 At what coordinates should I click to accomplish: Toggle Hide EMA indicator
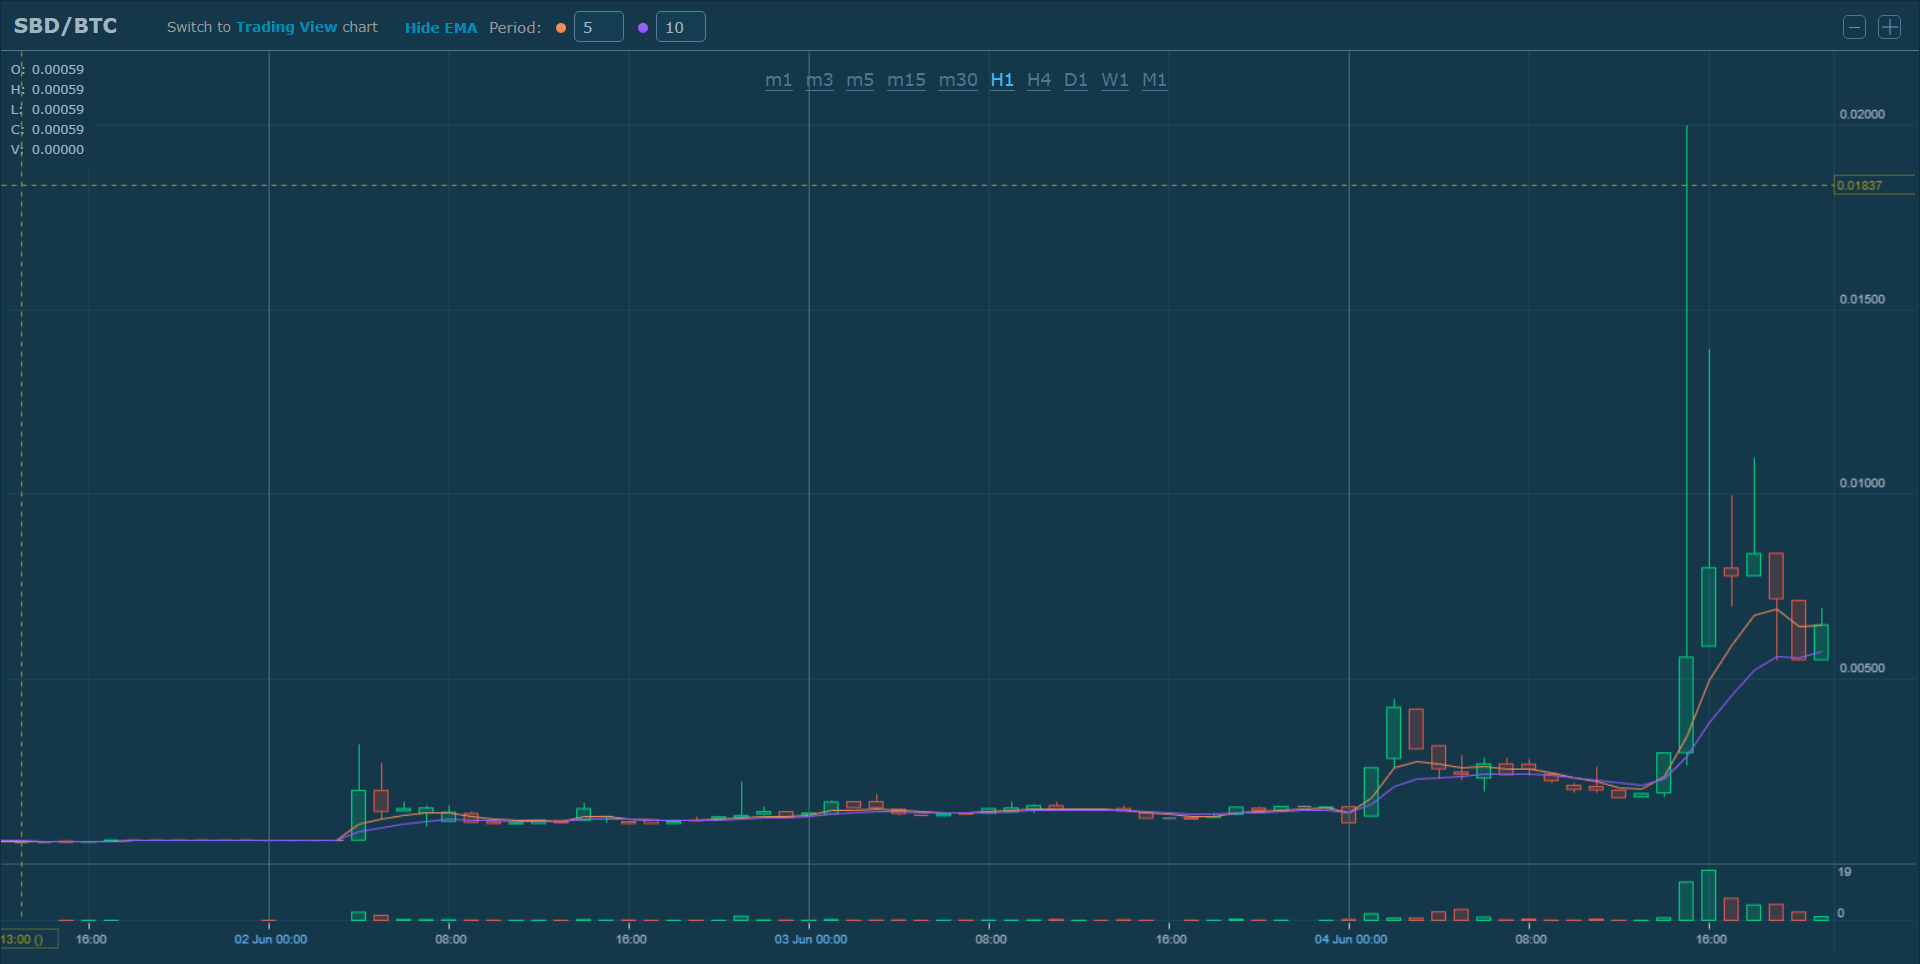441,28
